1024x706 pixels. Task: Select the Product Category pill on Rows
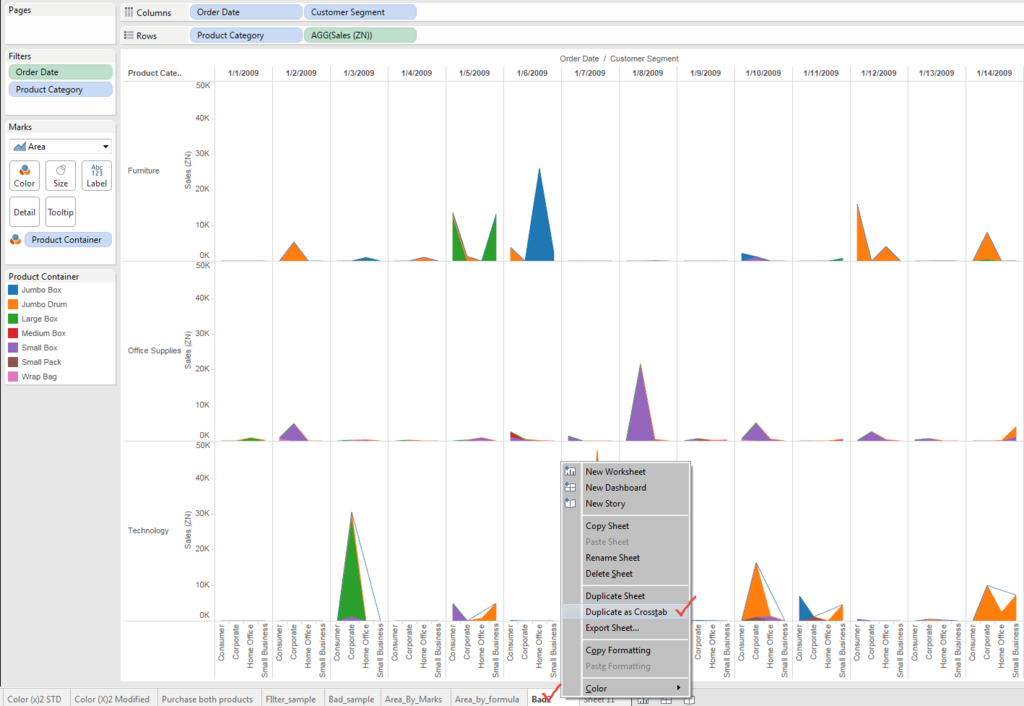click(246, 35)
